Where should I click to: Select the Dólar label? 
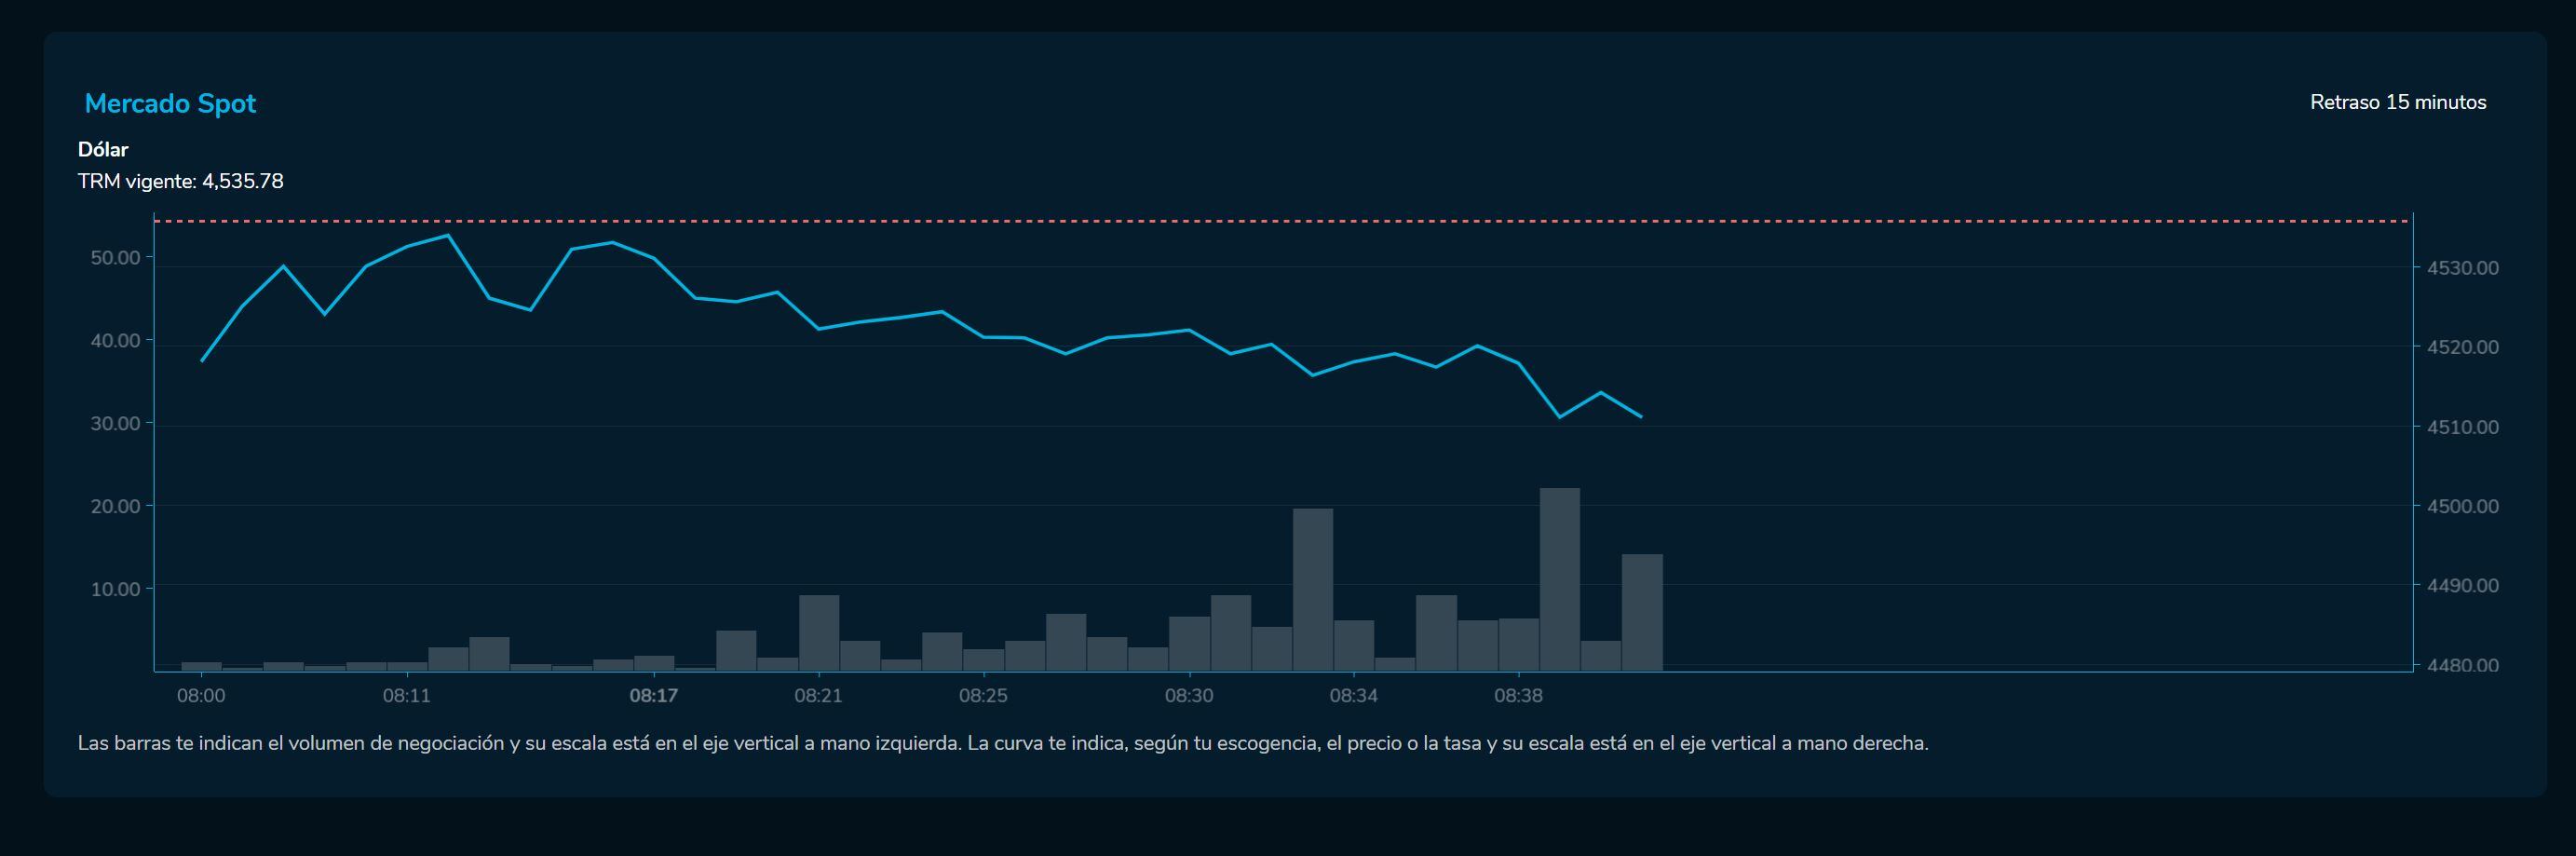click(103, 149)
